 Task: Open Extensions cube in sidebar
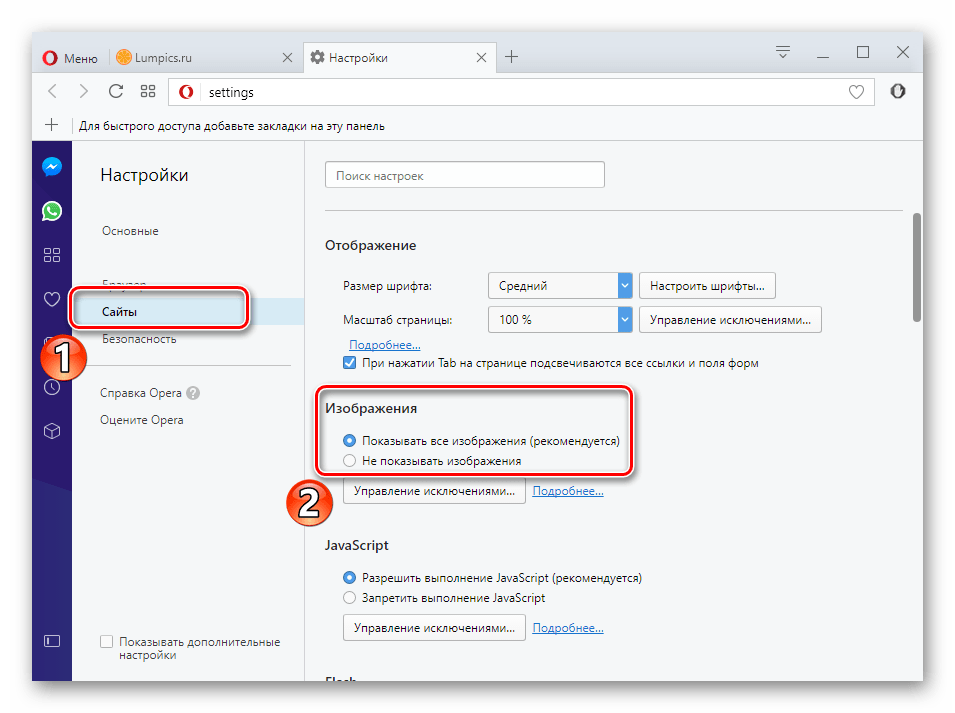tap(52, 431)
